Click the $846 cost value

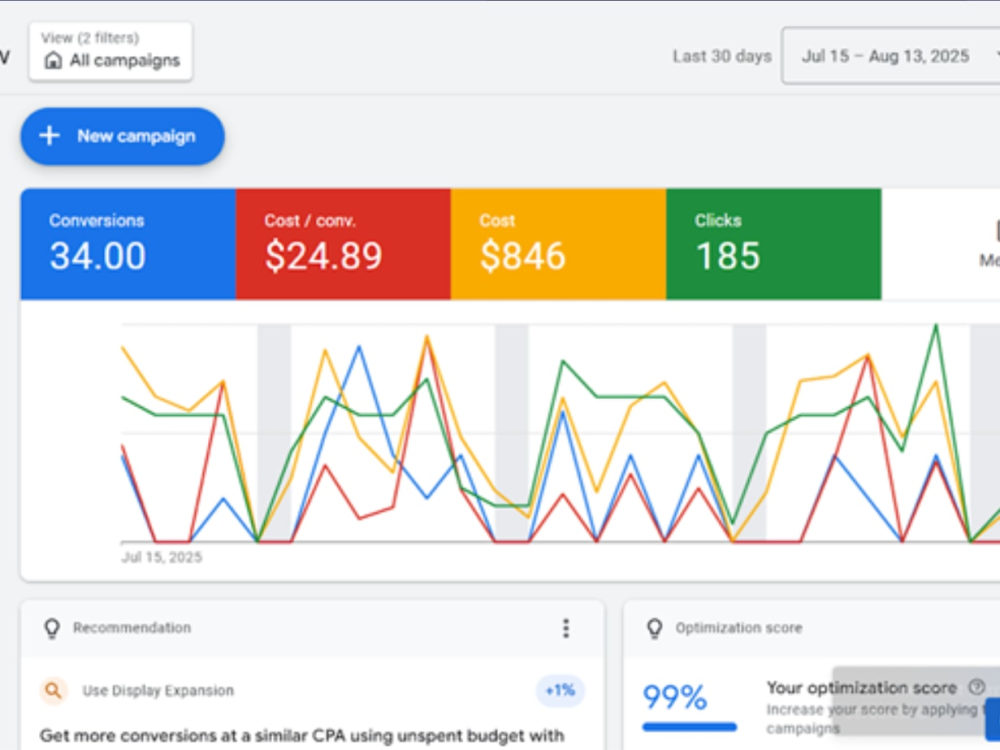pos(522,256)
